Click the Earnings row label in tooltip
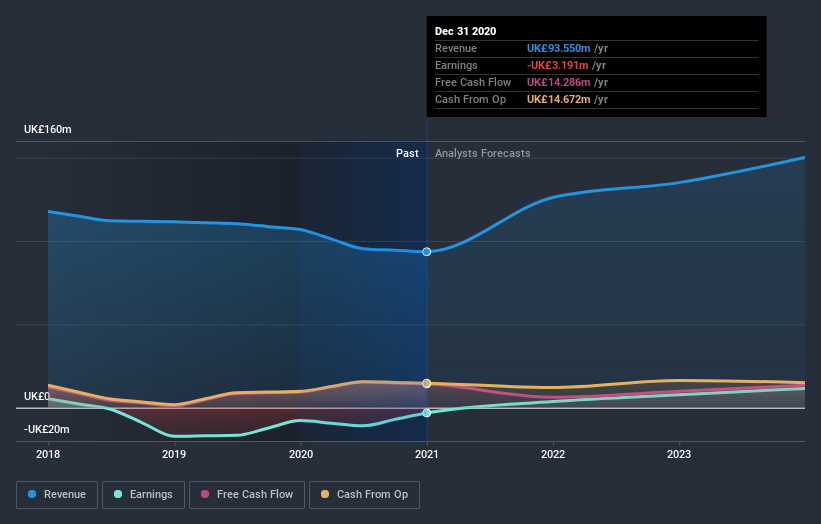This screenshot has height=524, width=821. coord(457,65)
